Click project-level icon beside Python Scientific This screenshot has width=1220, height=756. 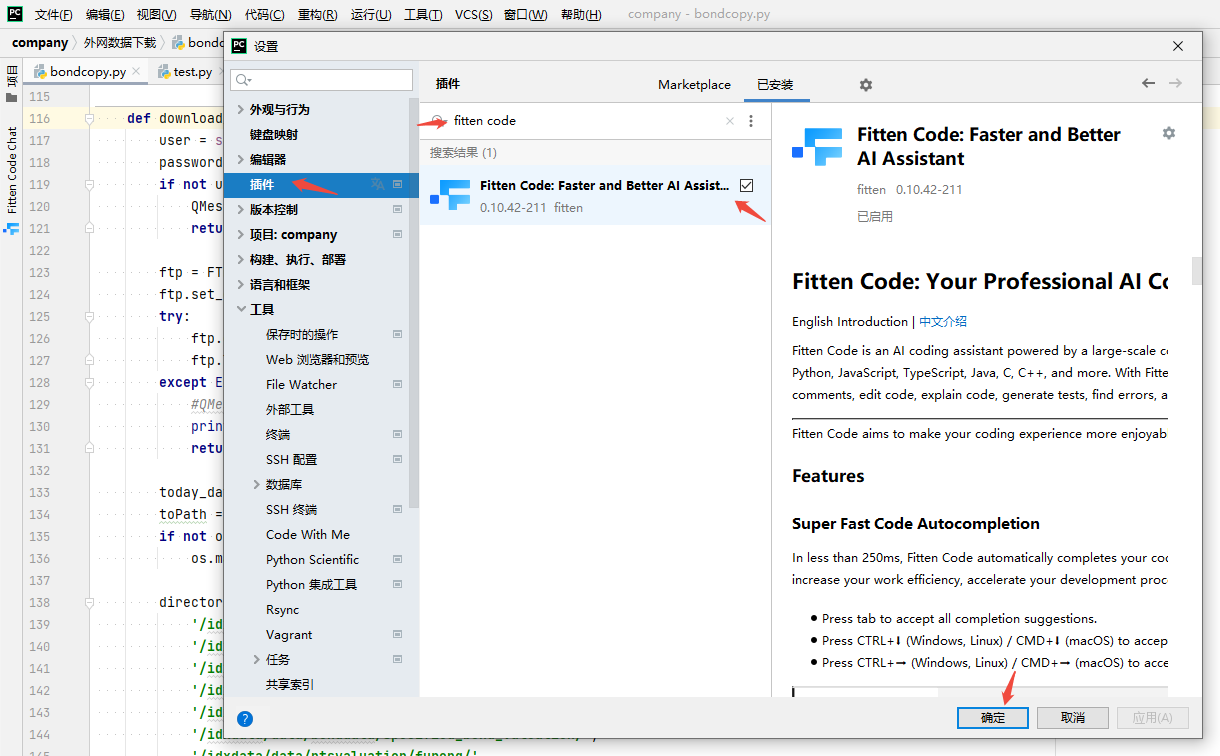(397, 559)
